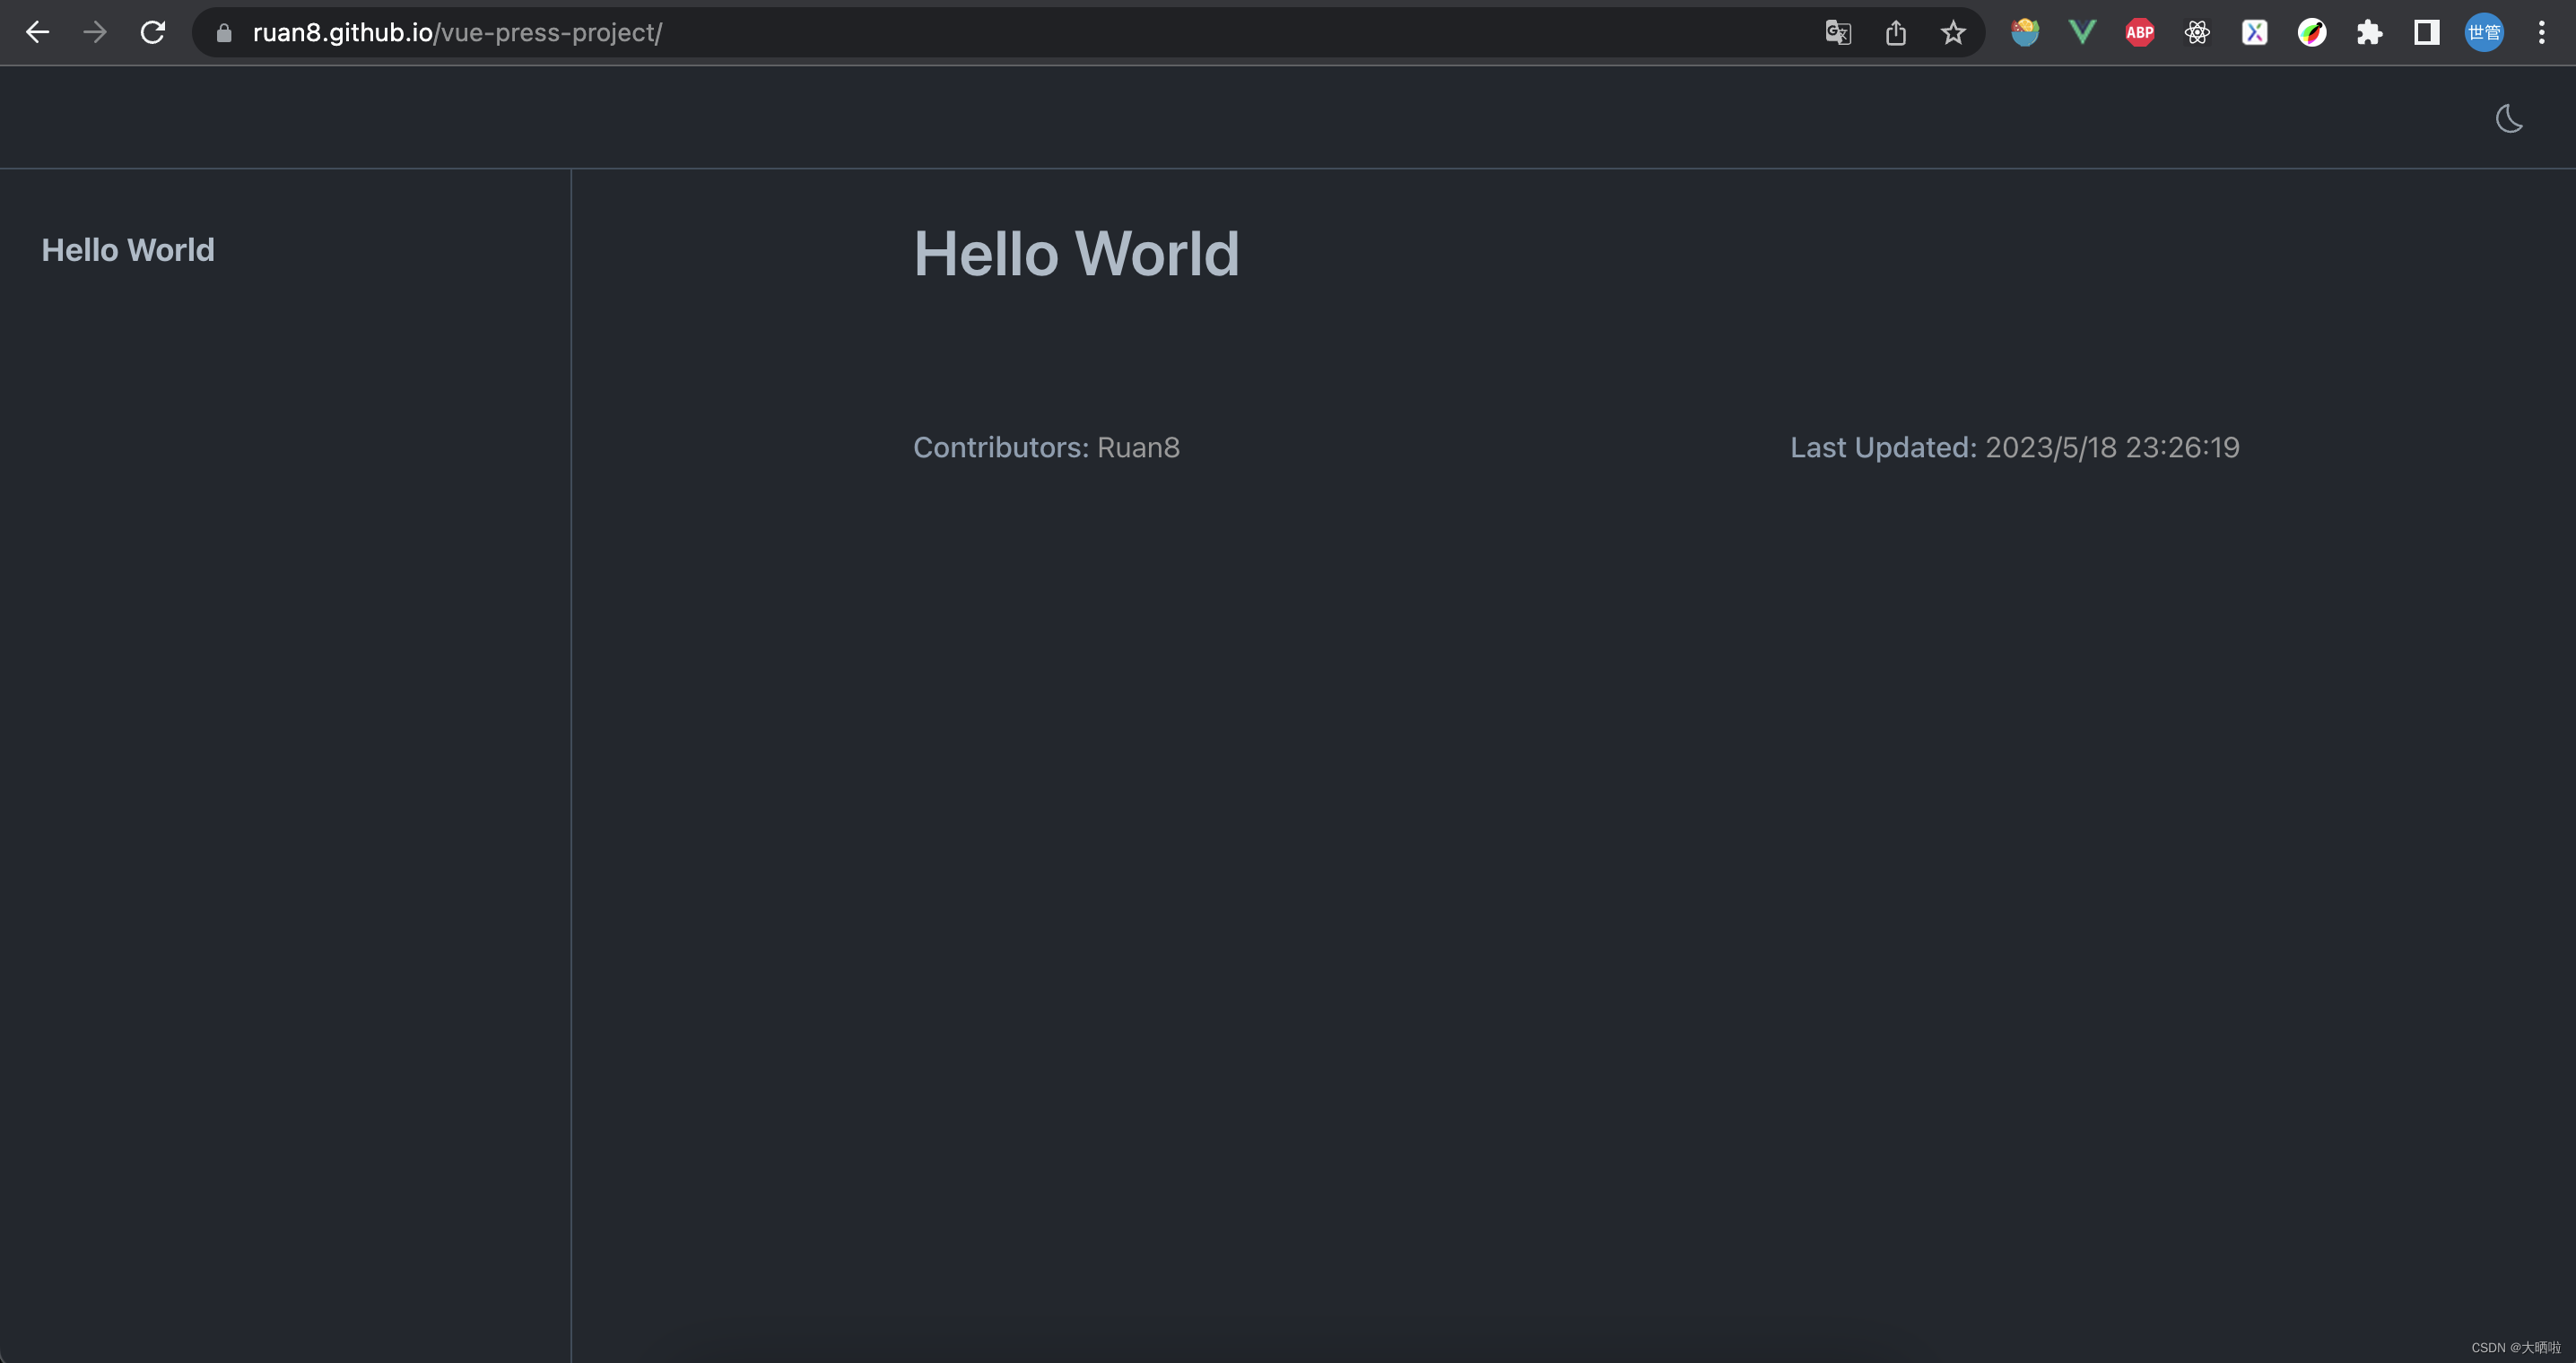Open the React Developer Tools extension

pyautogui.click(x=2197, y=33)
